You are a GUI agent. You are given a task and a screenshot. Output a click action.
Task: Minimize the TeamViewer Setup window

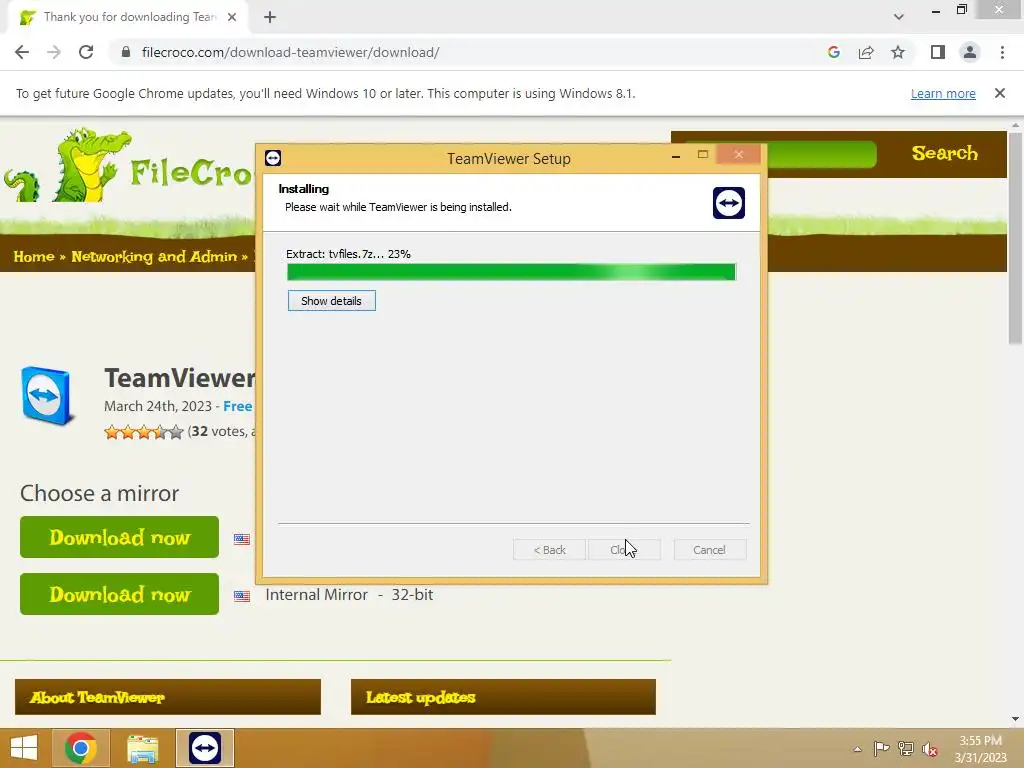[676, 156]
